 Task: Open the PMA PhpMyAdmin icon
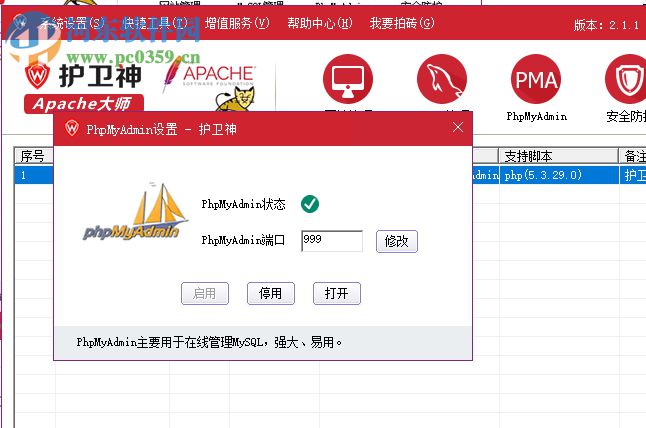(536, 79)
